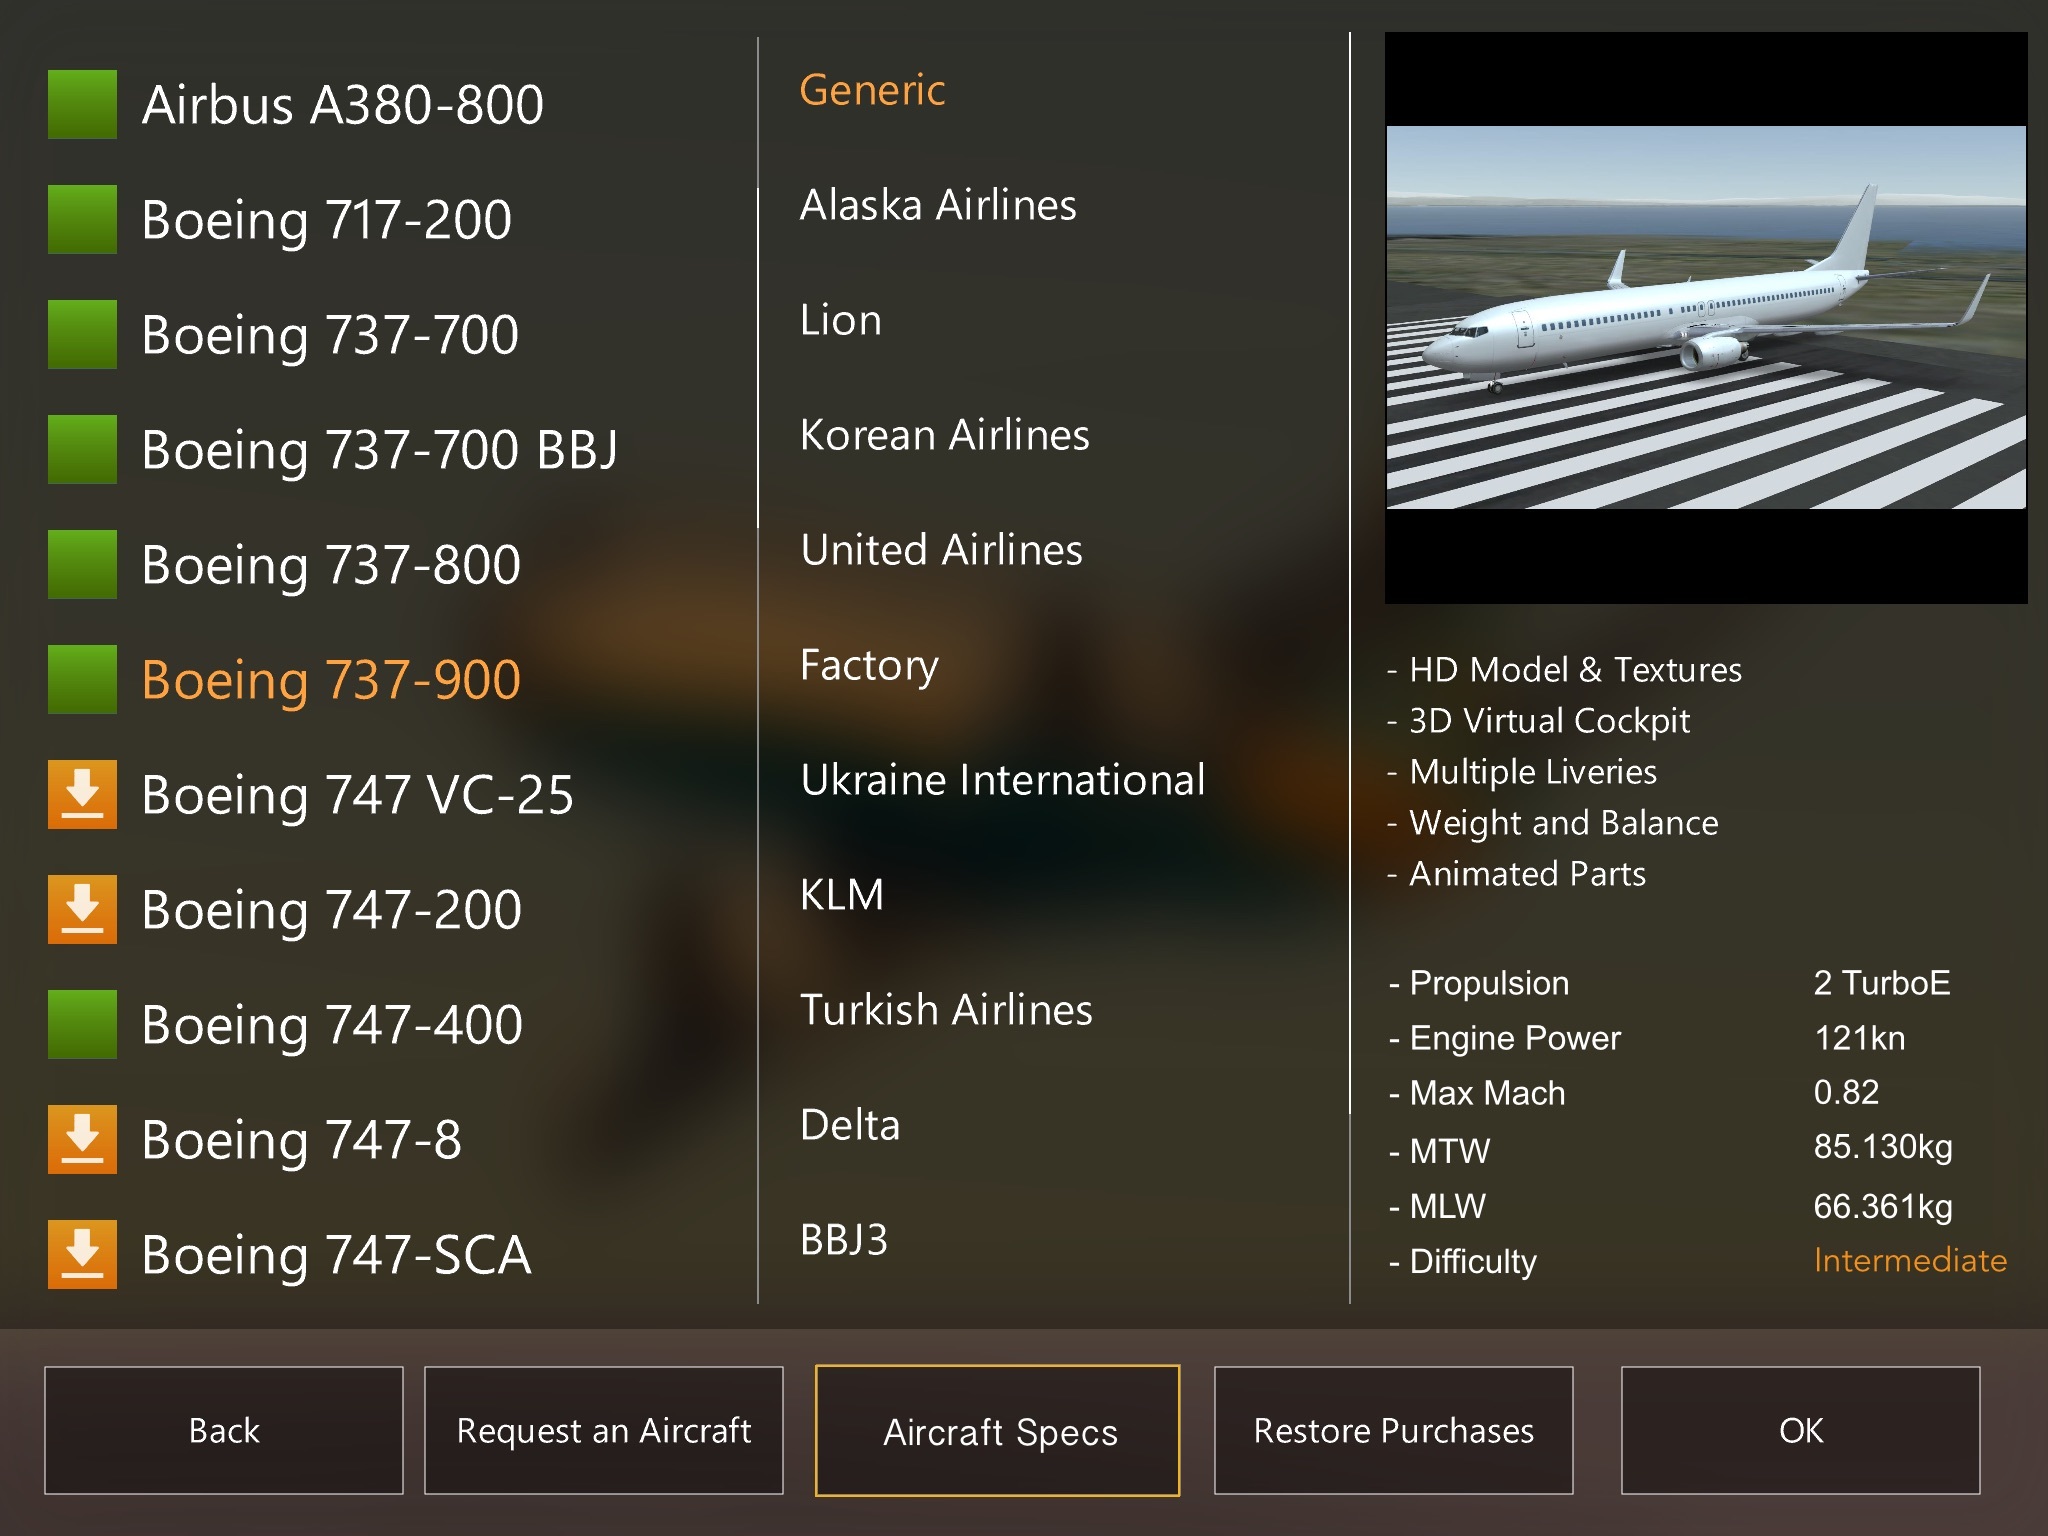Tap download icon beside Boeing 747 VC-25

82,795
